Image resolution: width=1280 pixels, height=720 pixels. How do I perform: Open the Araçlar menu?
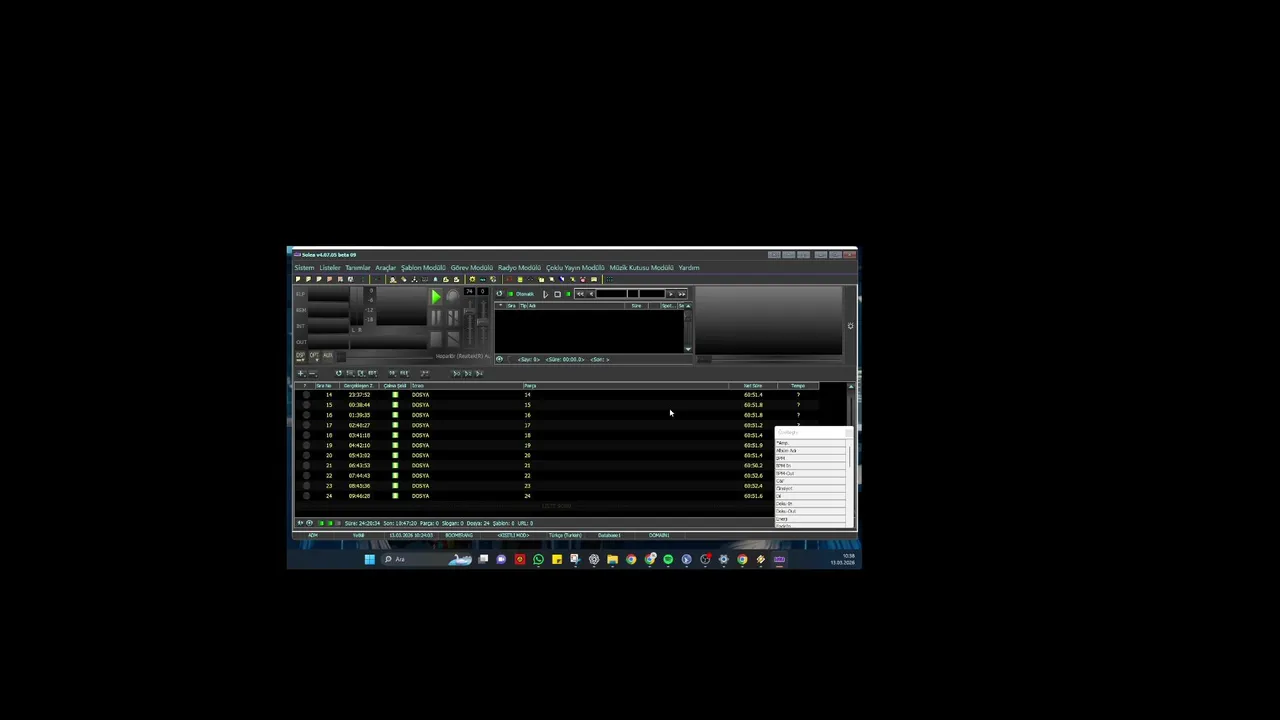[386, 268]
